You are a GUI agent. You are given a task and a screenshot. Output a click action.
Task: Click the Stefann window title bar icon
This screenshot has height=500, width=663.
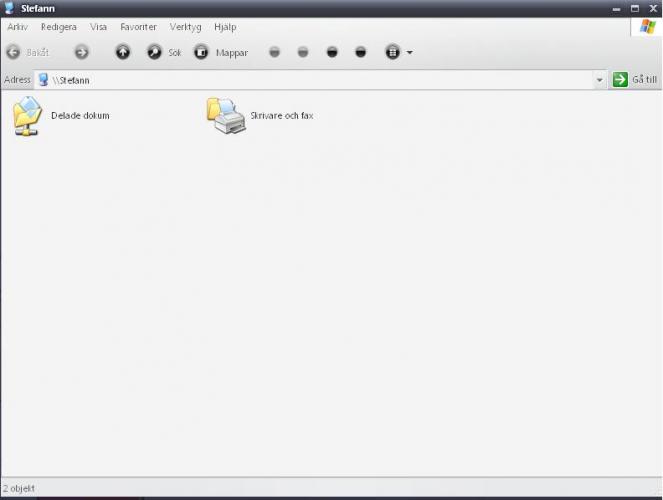[x=8, y=8]
